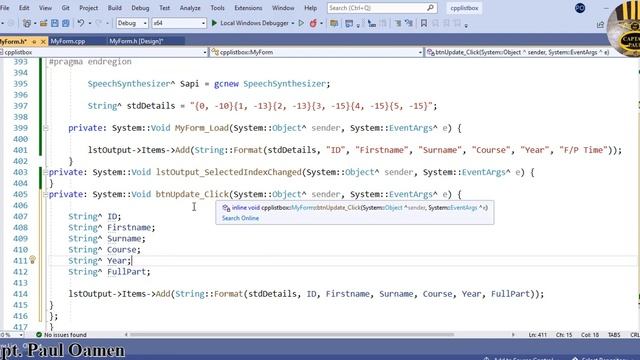This screenshot has height=360, width=640.
Task: Switch to the MyForm.h [Design] tab
Action: click(136, 41)
